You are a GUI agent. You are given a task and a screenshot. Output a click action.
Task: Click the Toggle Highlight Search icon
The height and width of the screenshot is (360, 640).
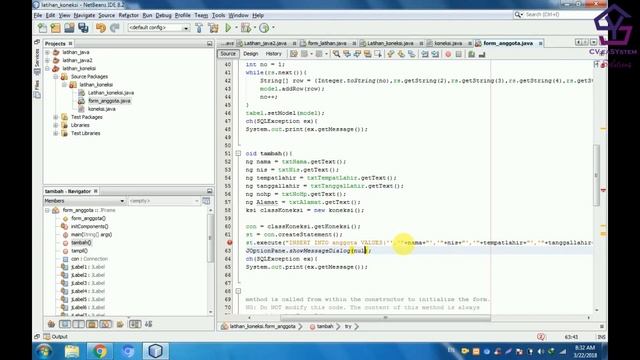click(368, 54)
